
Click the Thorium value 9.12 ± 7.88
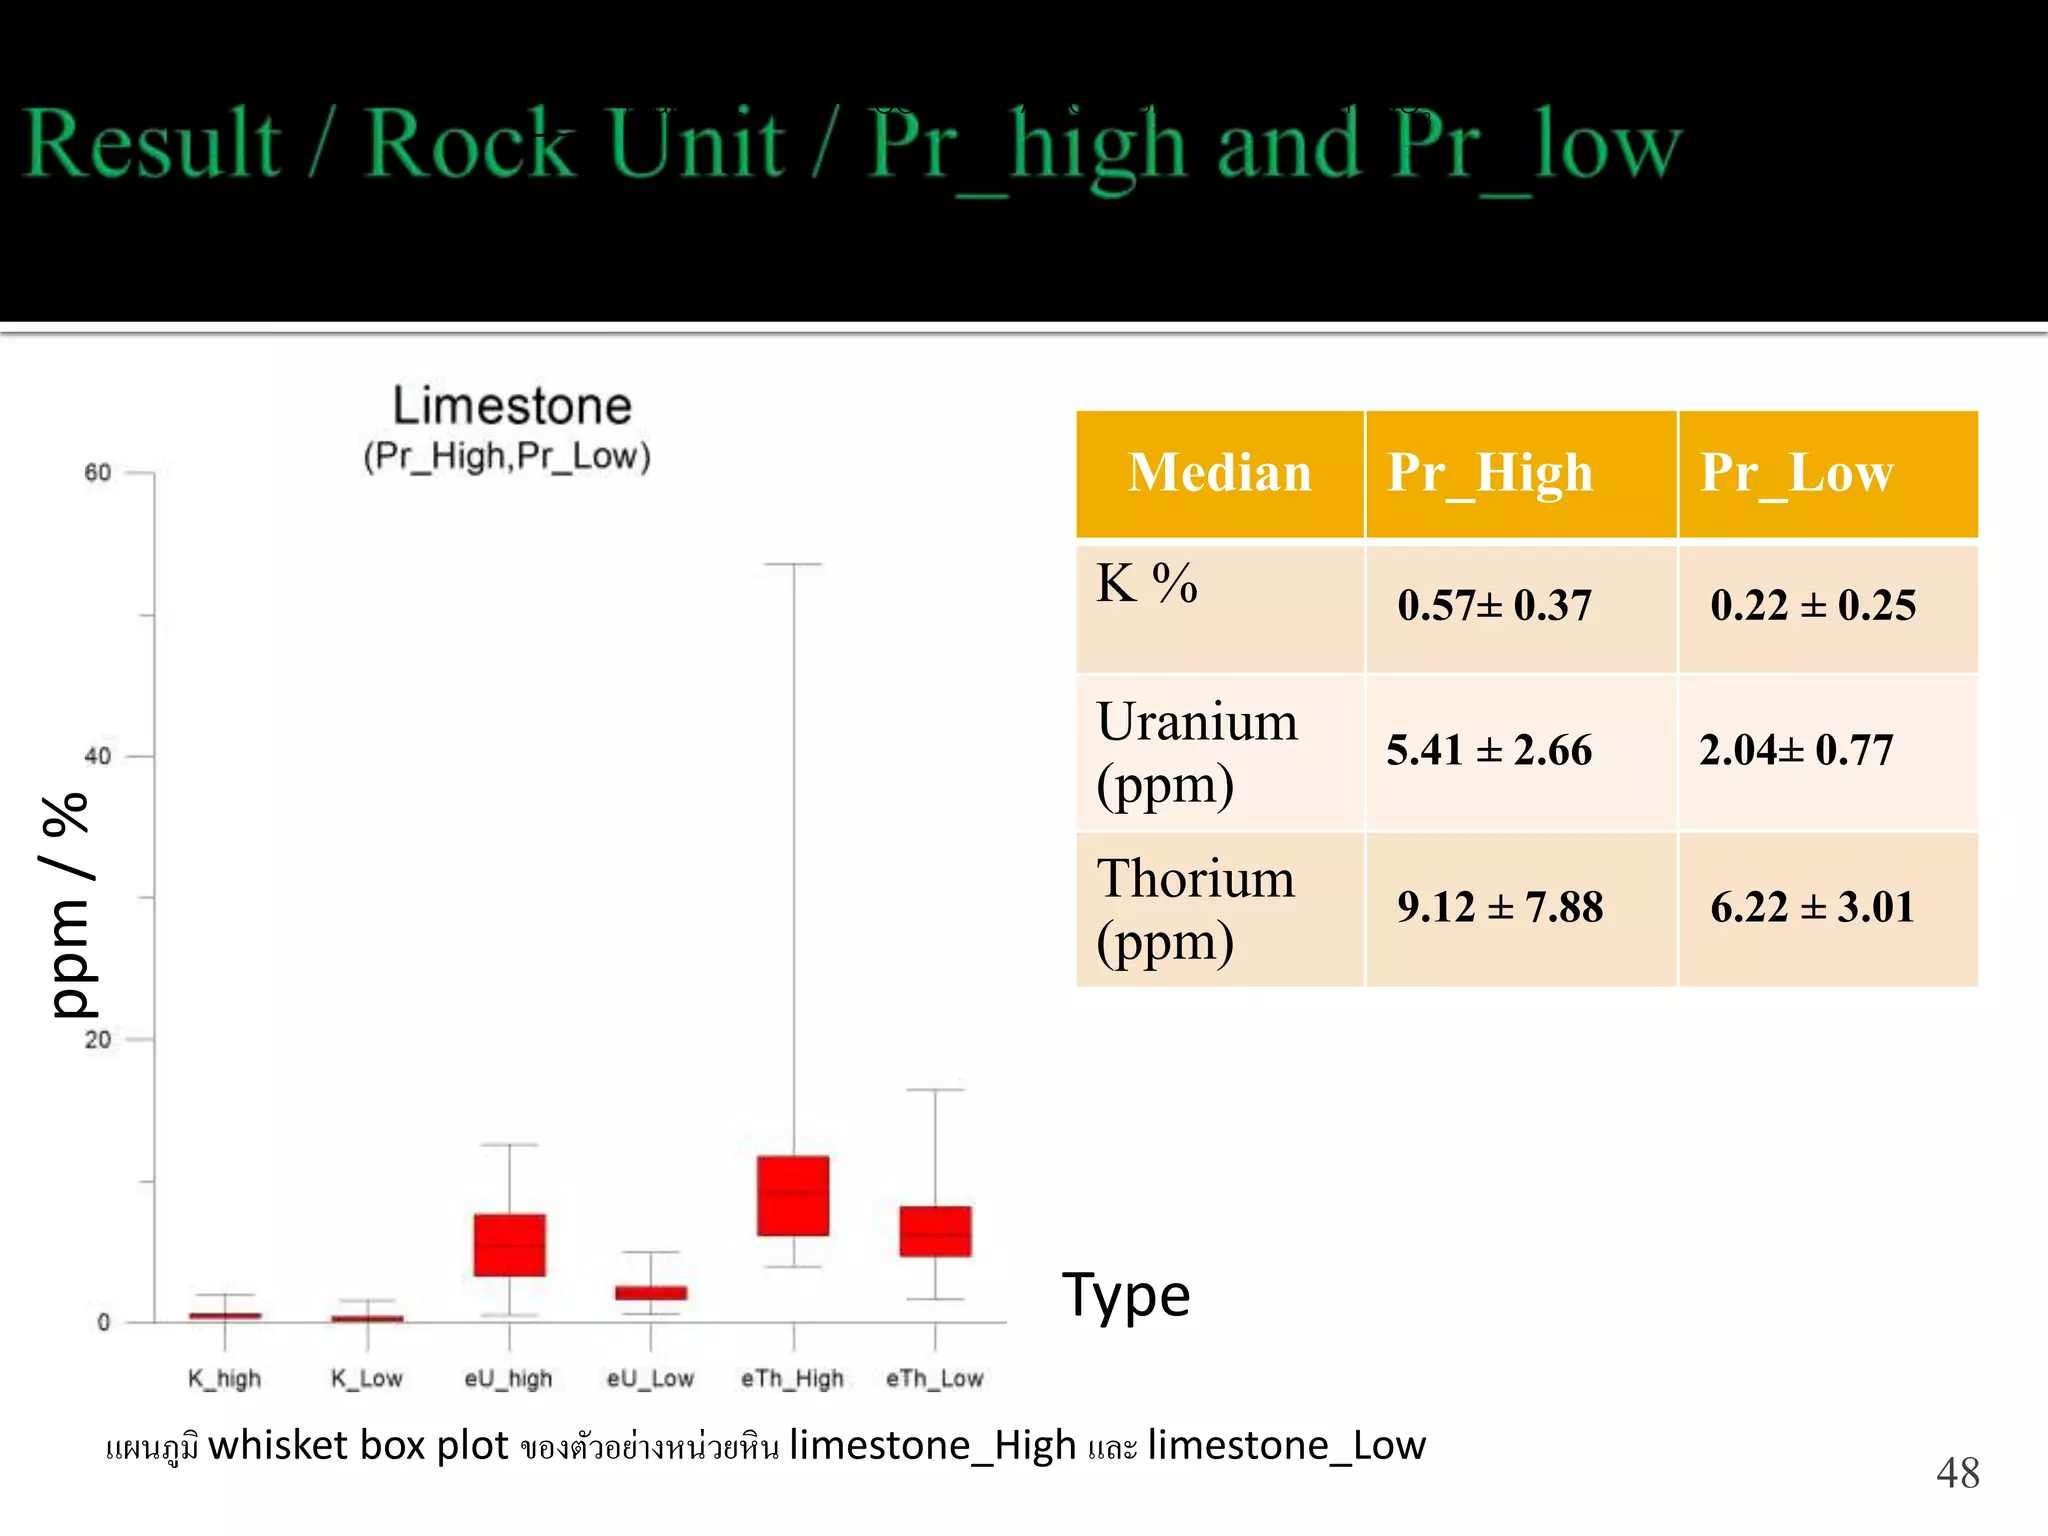(x=1499, y=908)
